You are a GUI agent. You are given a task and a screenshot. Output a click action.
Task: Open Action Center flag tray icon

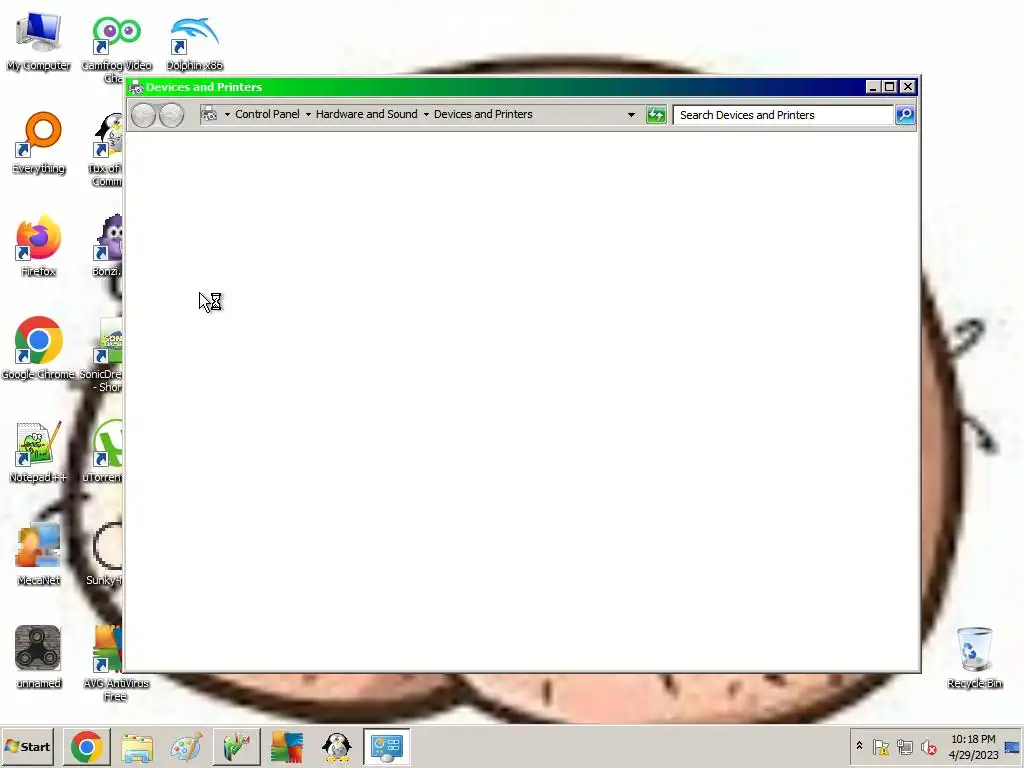[x=881, y=746]
